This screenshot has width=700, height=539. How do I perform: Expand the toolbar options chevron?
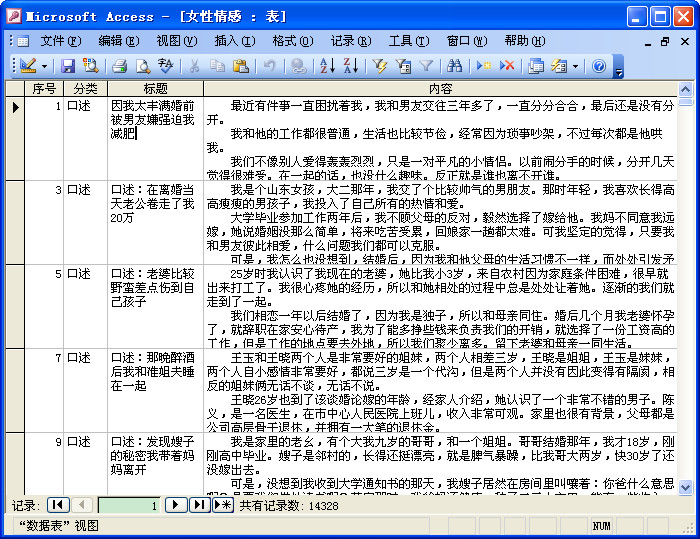618,67
